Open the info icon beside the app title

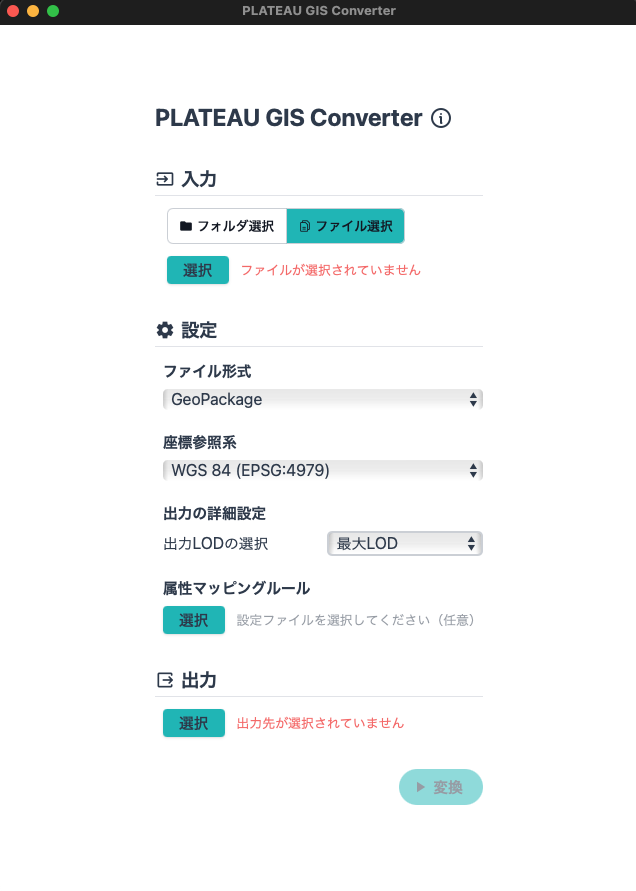[440, 118]
